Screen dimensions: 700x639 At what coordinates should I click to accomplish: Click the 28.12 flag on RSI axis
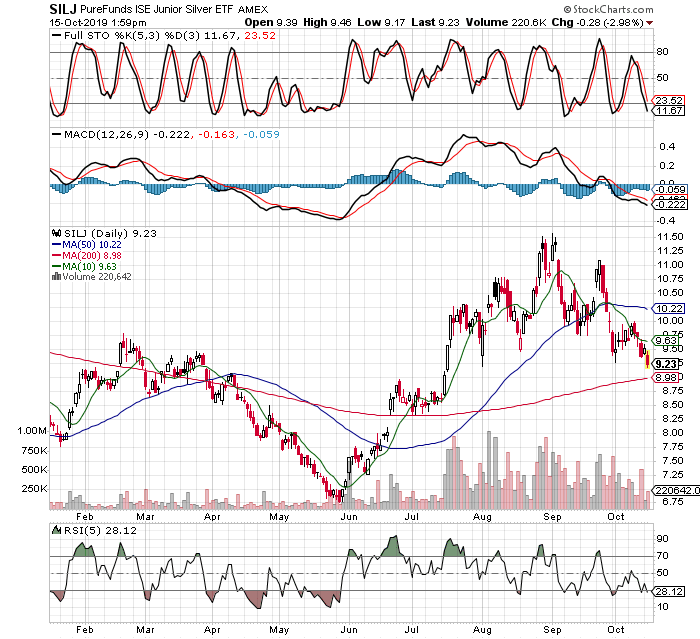(x=669, y=592)
